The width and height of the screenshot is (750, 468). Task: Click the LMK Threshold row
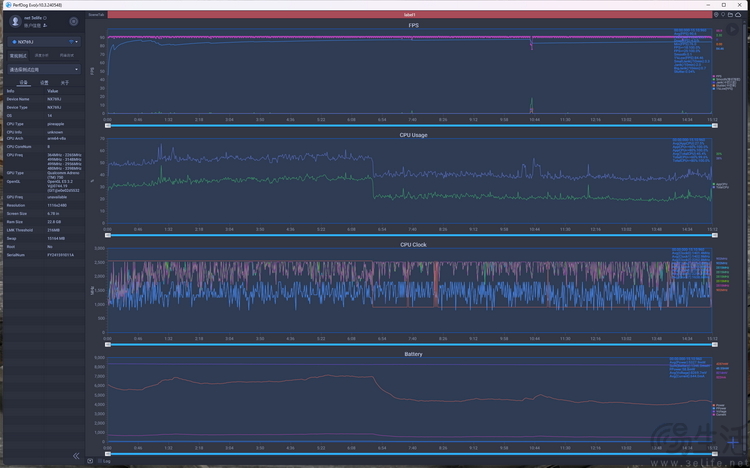[x=44, y=230]
